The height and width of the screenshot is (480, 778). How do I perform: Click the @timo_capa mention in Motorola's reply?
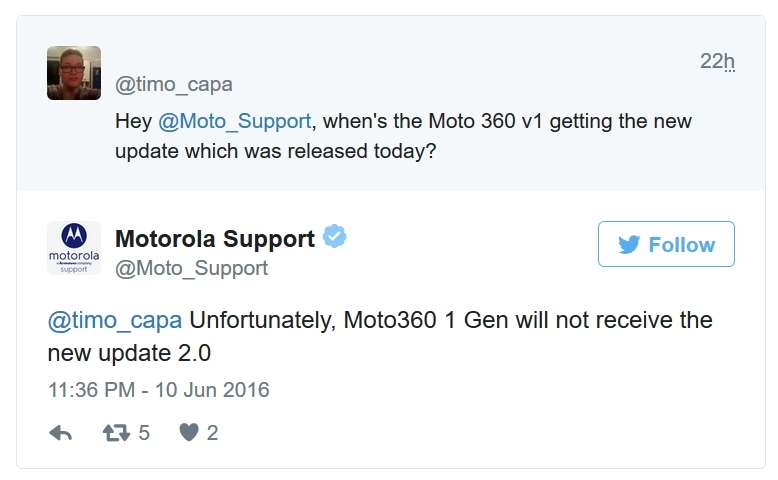(115, 320)
